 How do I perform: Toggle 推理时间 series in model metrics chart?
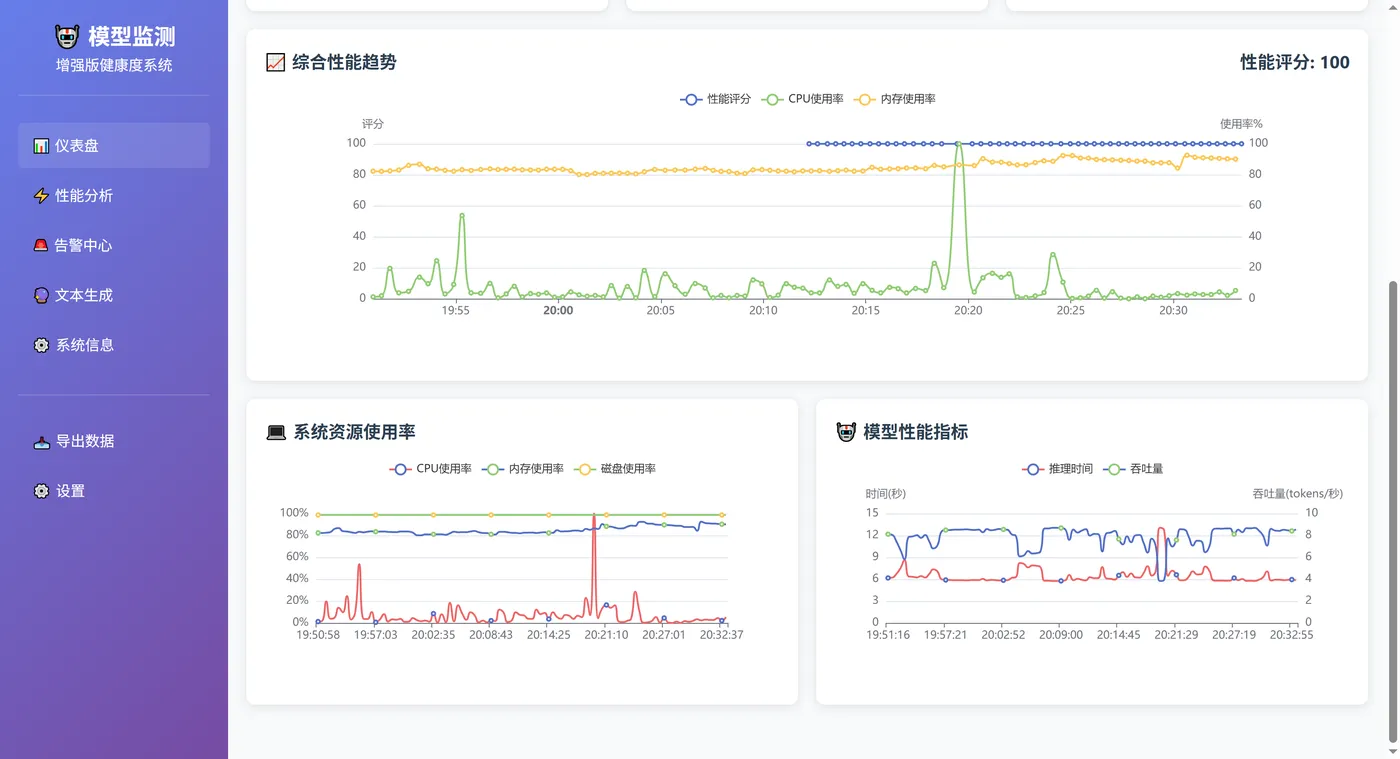click(1056, 469)
